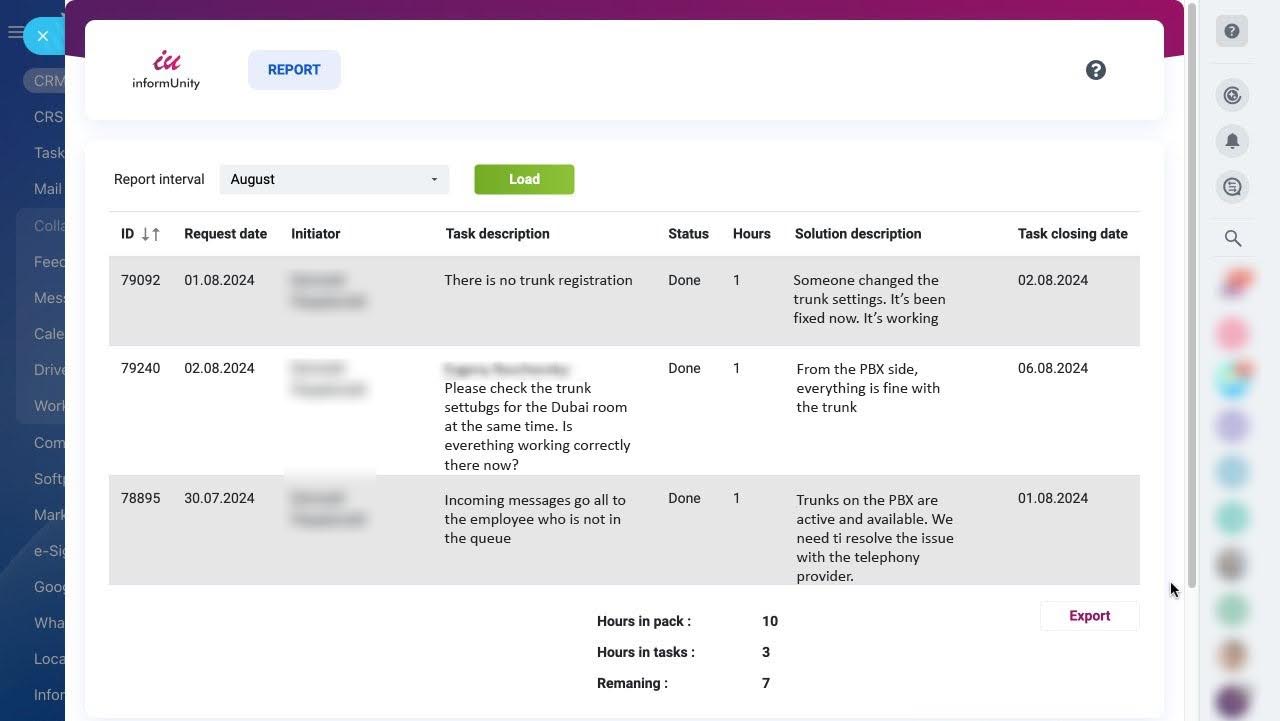Close the report panel with the X button
The width and height of the screenshot is (1280, 721).
(x=43, y=36)
